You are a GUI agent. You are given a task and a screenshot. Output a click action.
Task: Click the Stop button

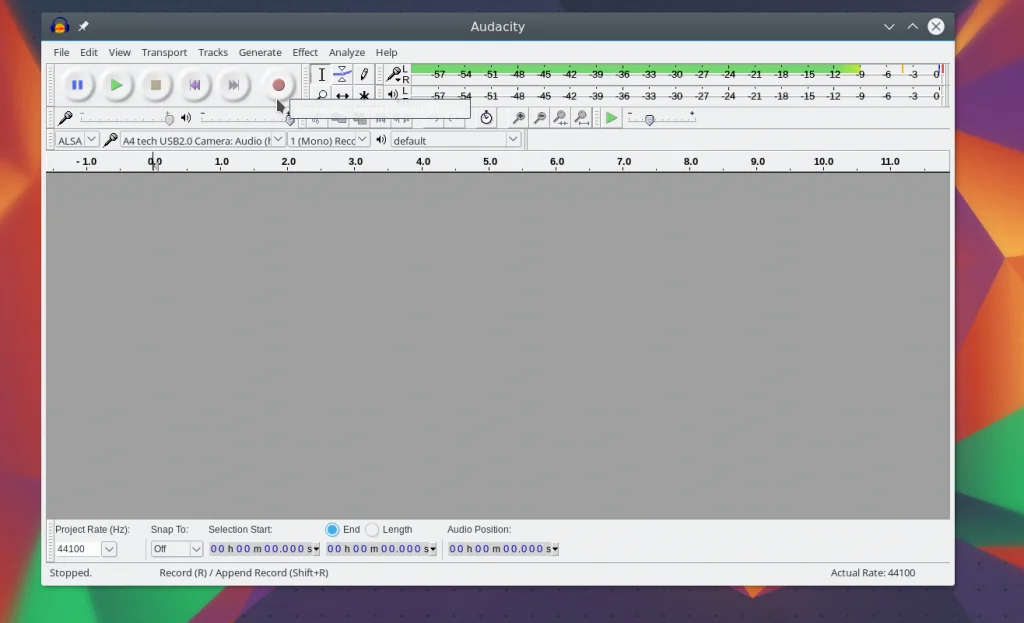[x=156, y=85]
